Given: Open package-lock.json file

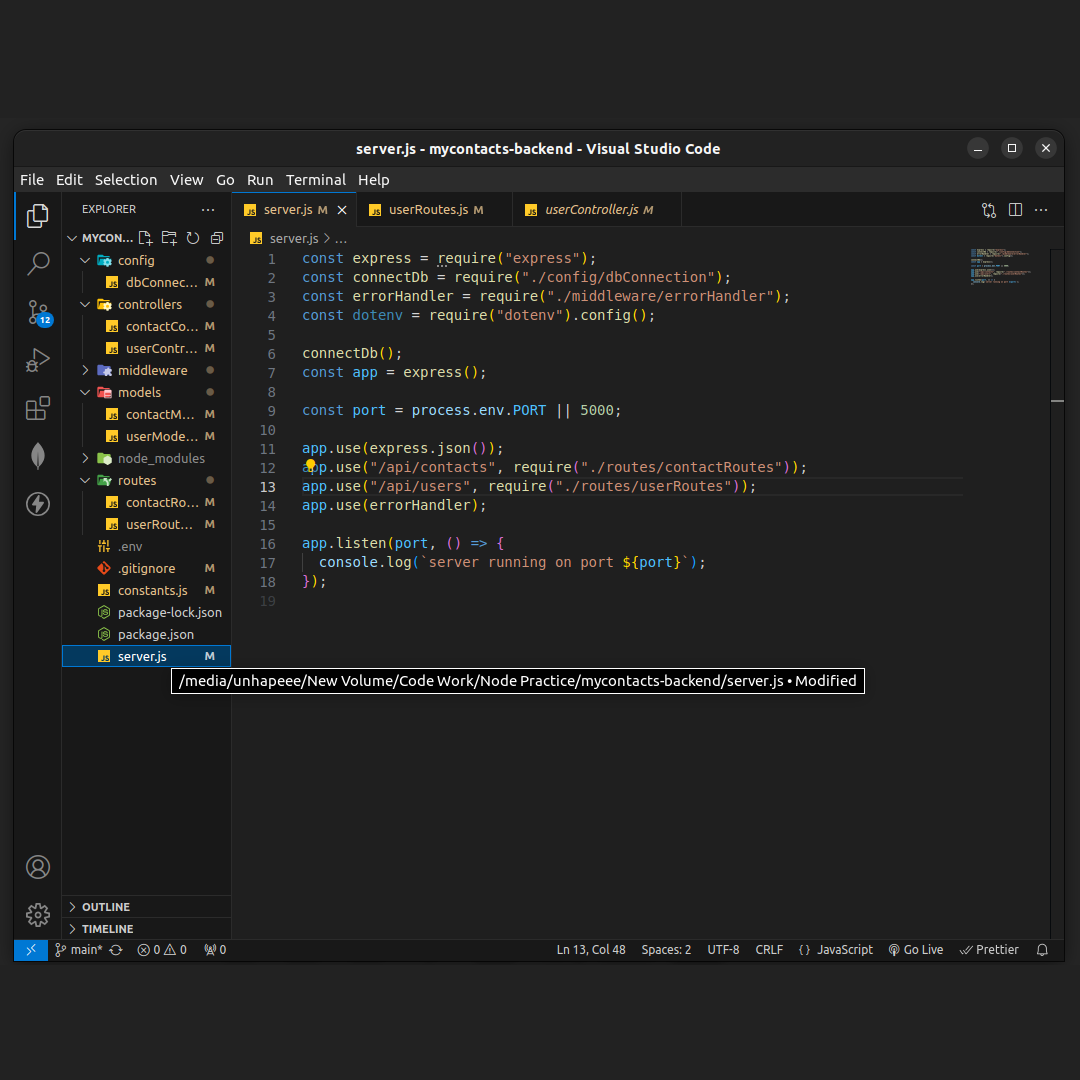Looking at the screenshot, I should tap(146, 613).
